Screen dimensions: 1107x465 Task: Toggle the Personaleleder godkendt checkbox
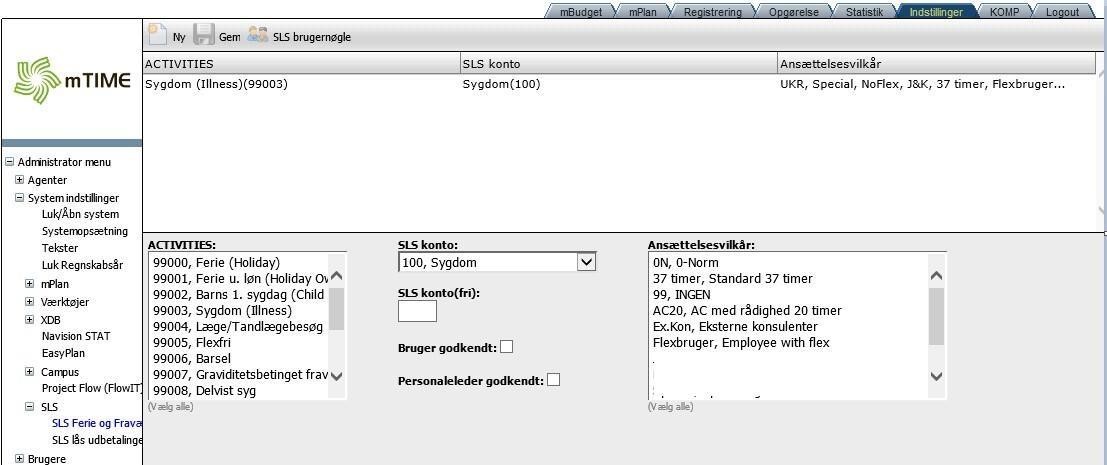coord(553,380)
